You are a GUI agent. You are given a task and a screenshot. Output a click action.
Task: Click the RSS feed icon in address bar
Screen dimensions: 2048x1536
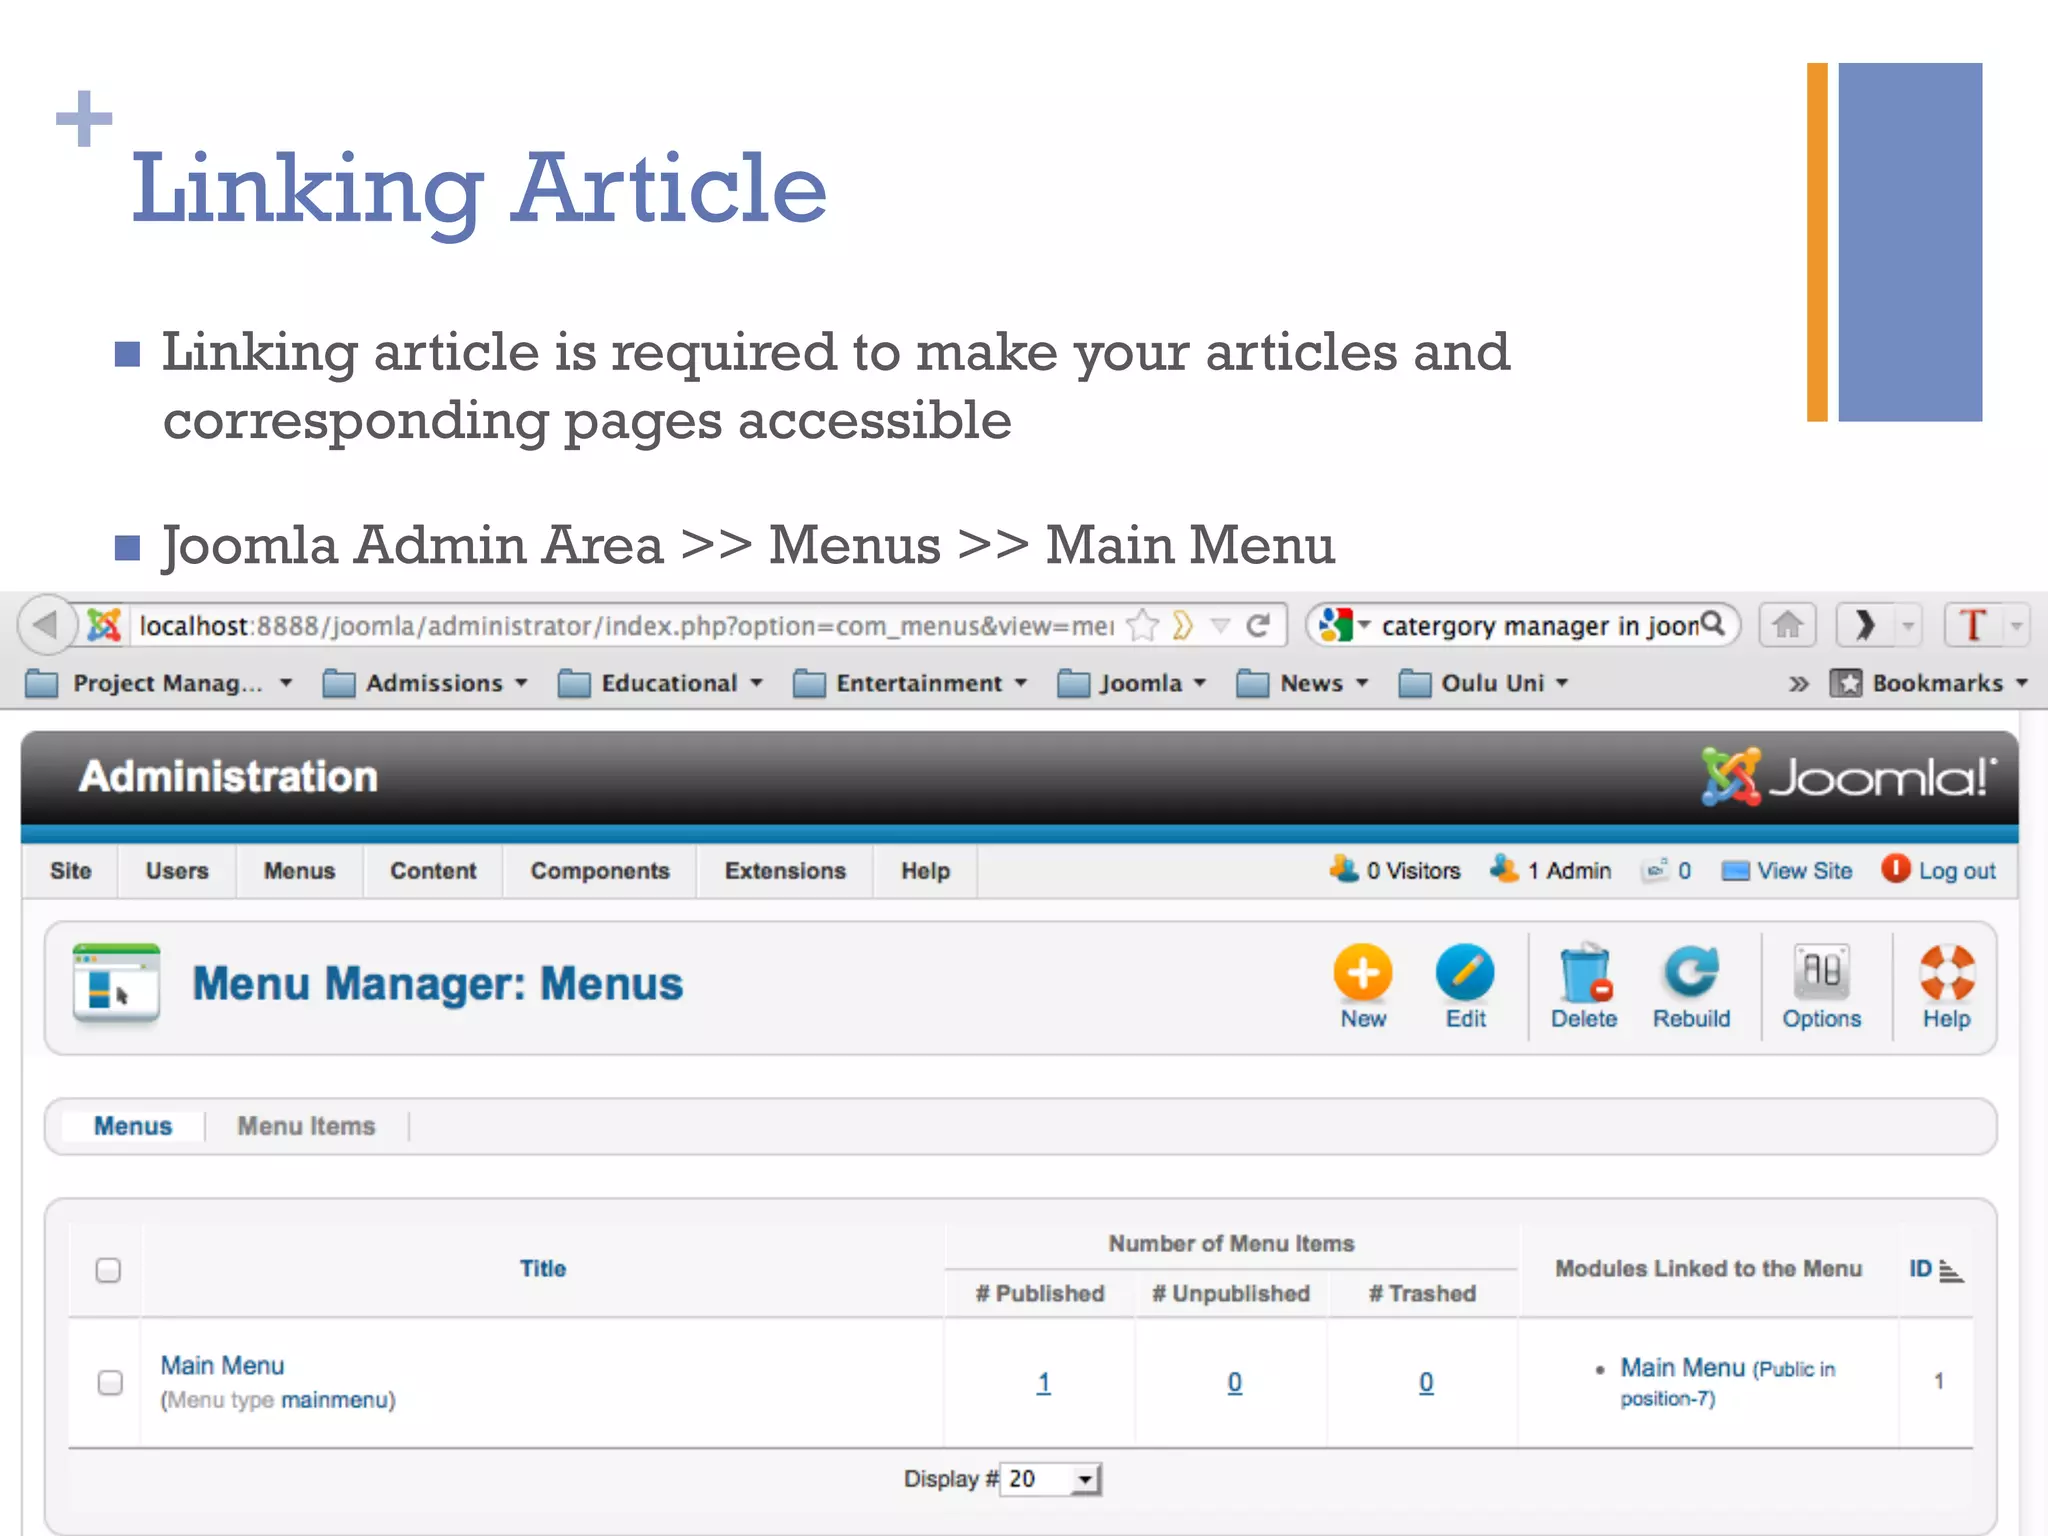tap(1183, 626)
